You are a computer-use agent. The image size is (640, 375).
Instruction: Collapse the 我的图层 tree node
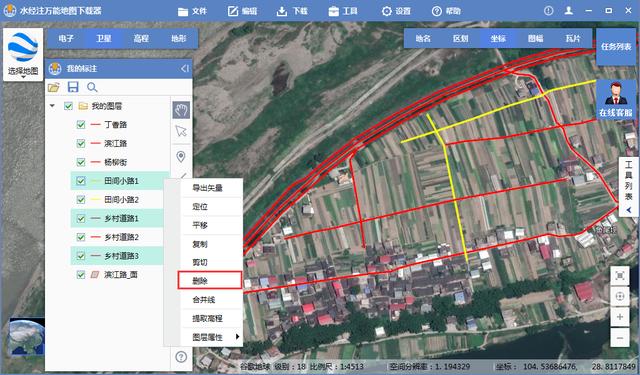52,106
